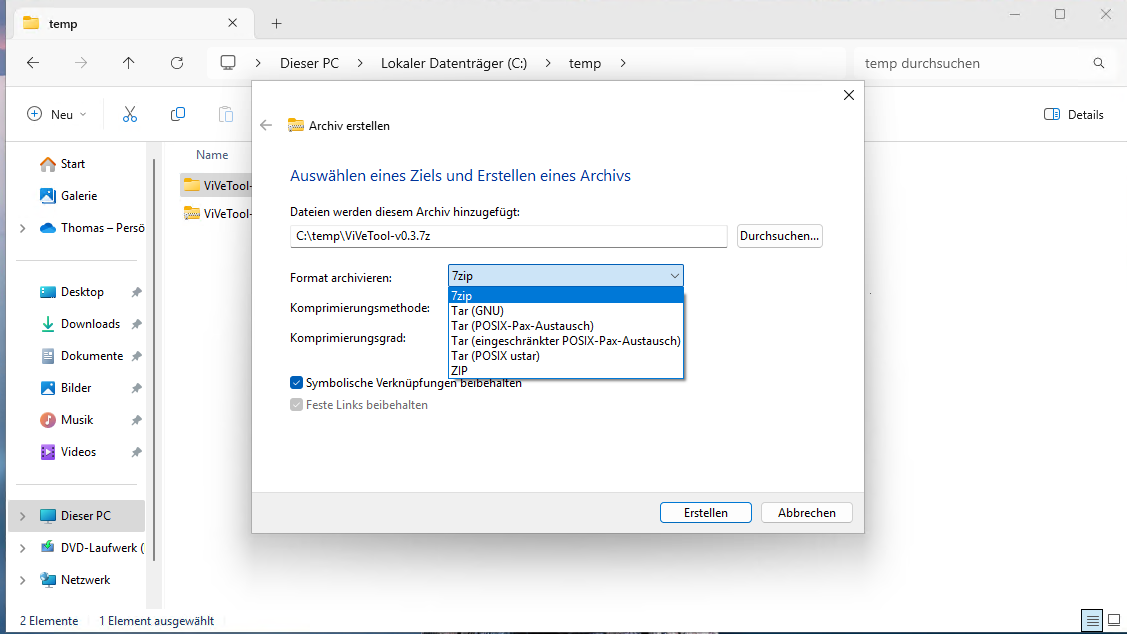Click the 'Feste Links beibehalten' checkbox
The height and width of the screenshot is (634, 1127).
296,404
